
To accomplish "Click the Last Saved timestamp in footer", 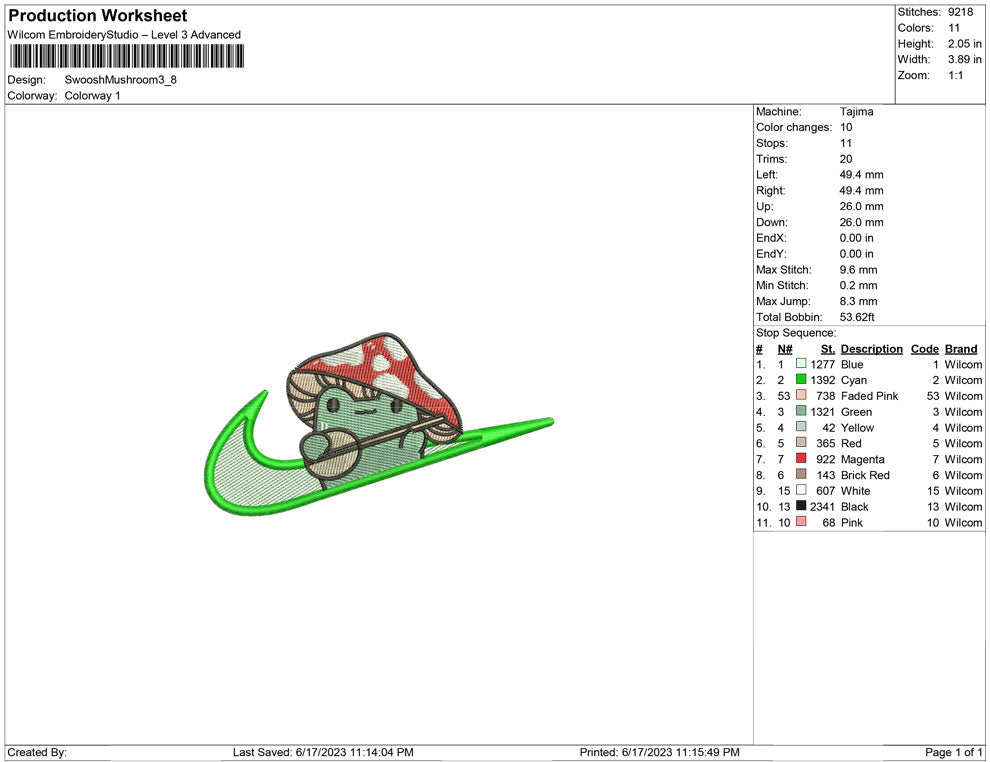I will point(323,752).
